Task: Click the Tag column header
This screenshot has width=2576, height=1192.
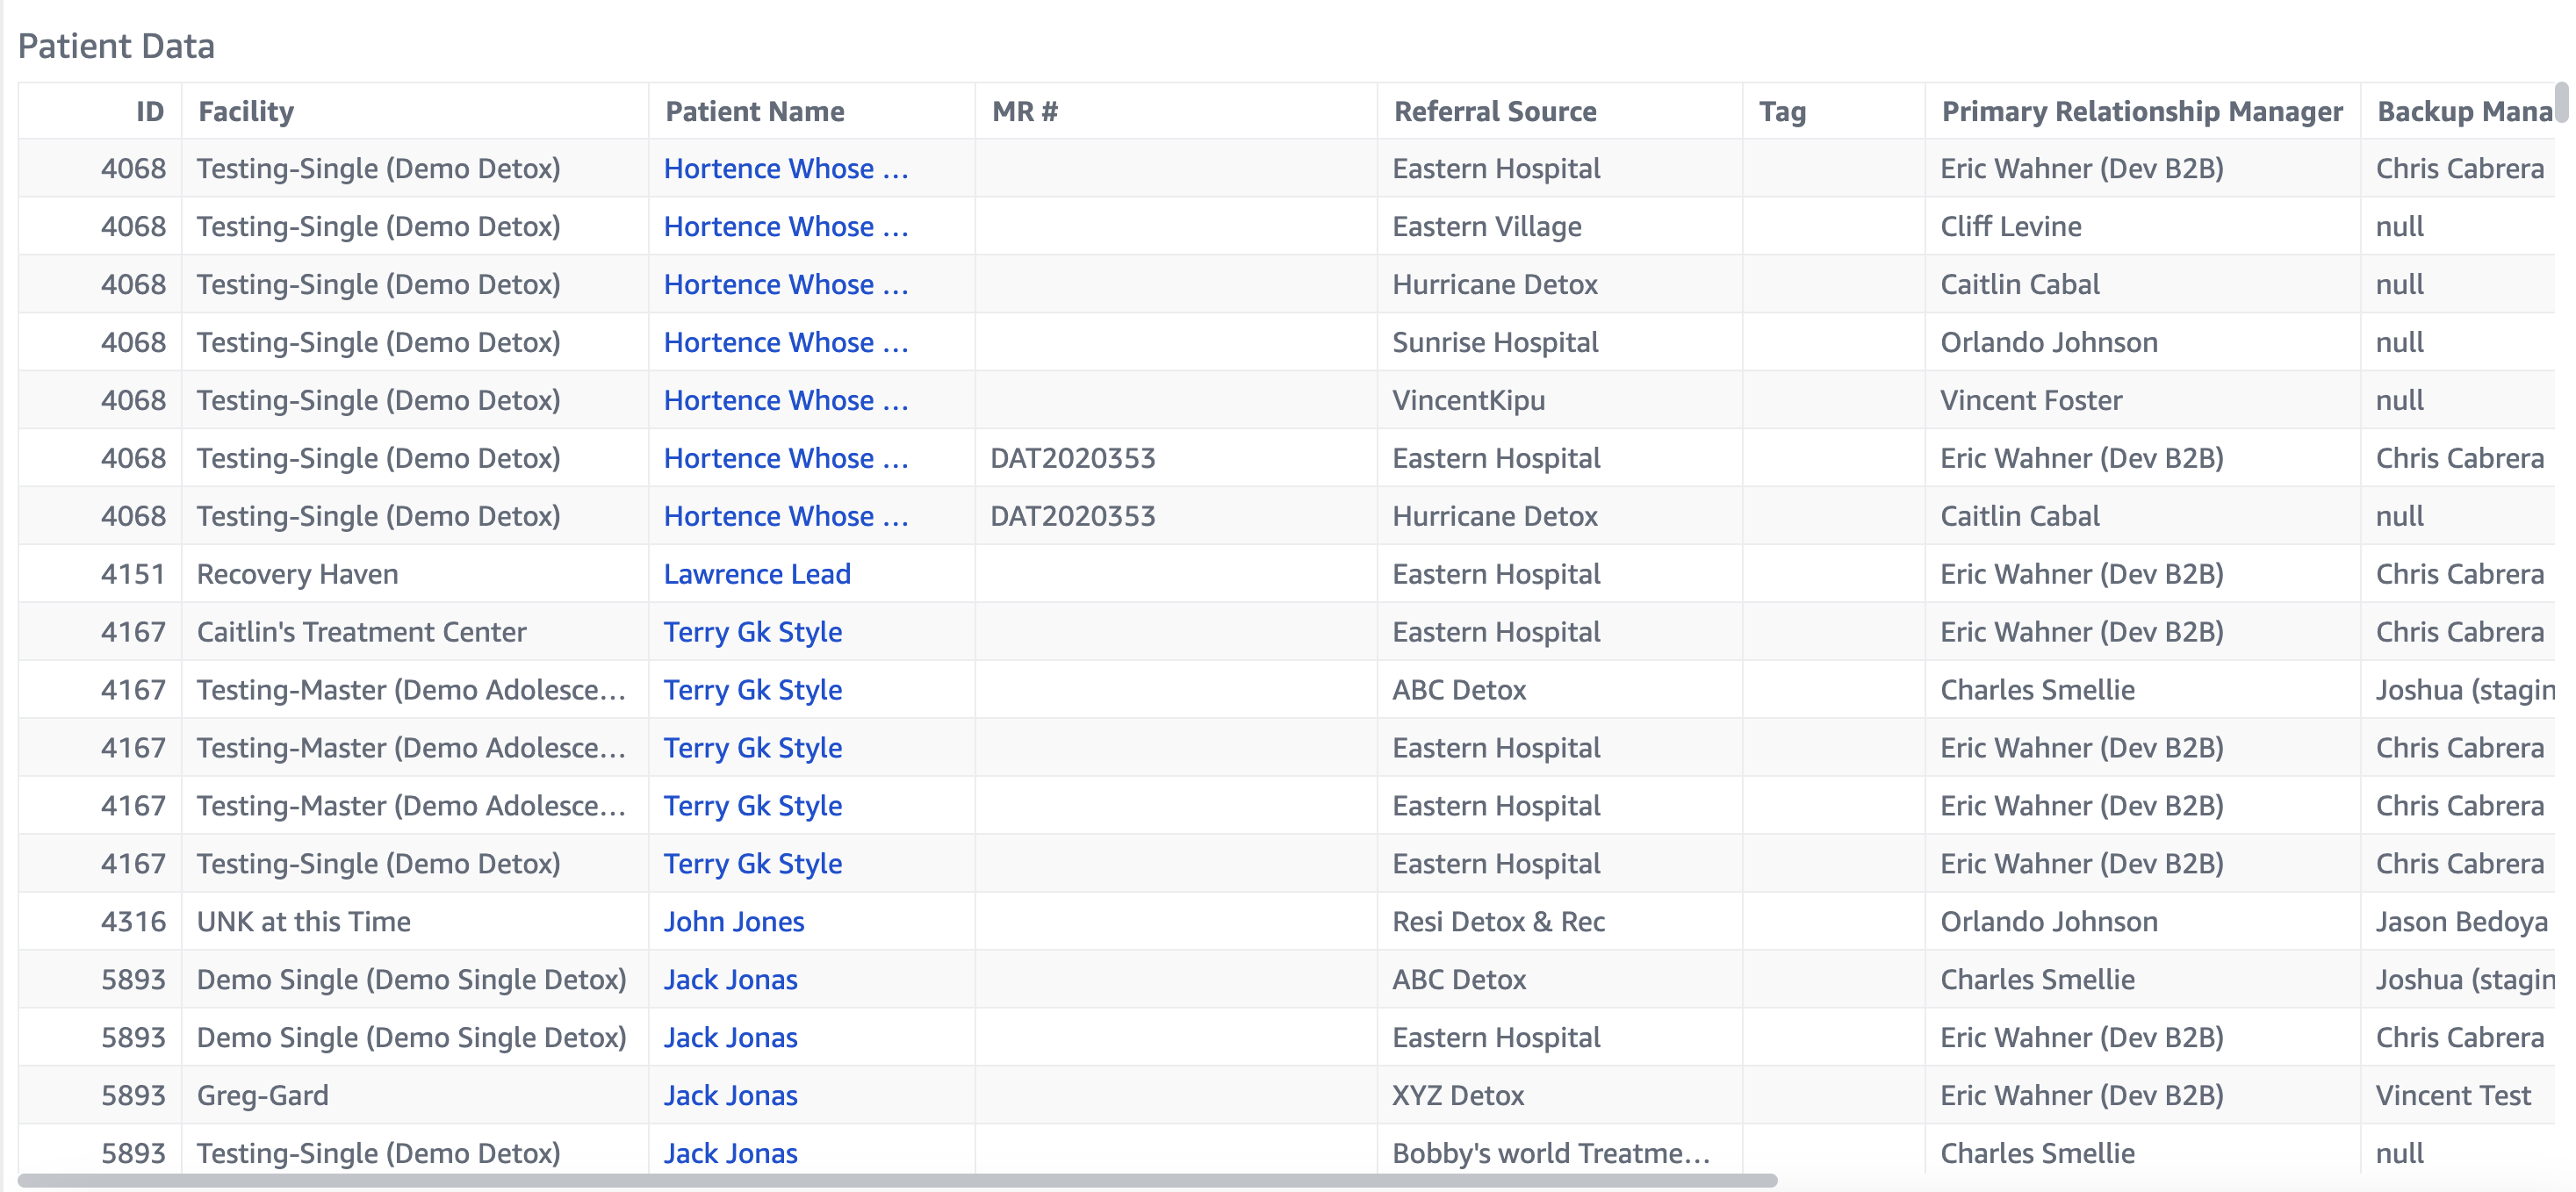Action: pos(1782,111)
